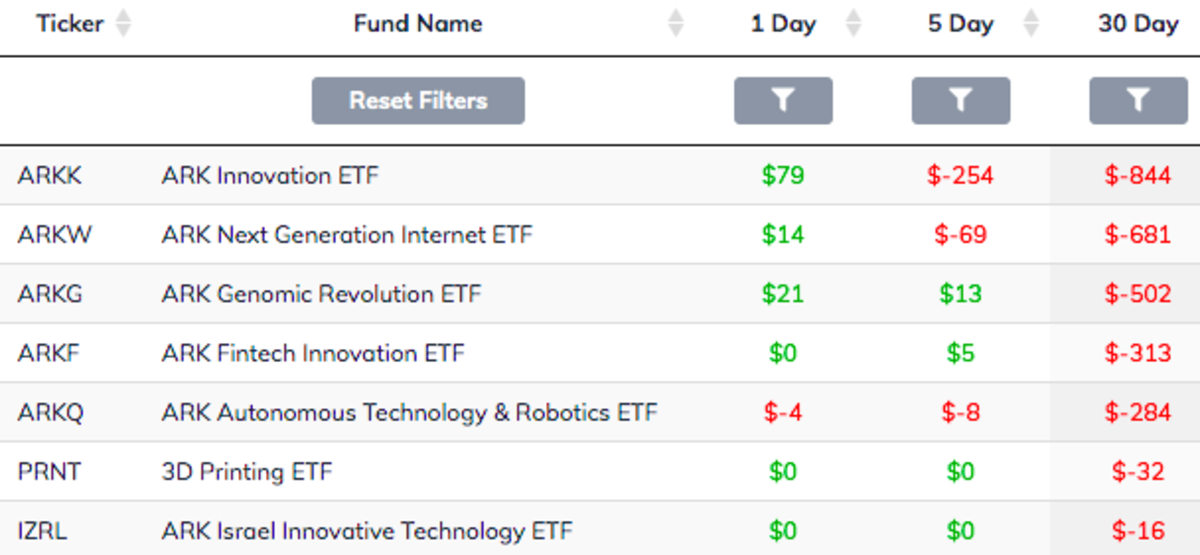Click the Reset Filters button
This screenshot has width=1200, height=555.
(x=418, y=100)
